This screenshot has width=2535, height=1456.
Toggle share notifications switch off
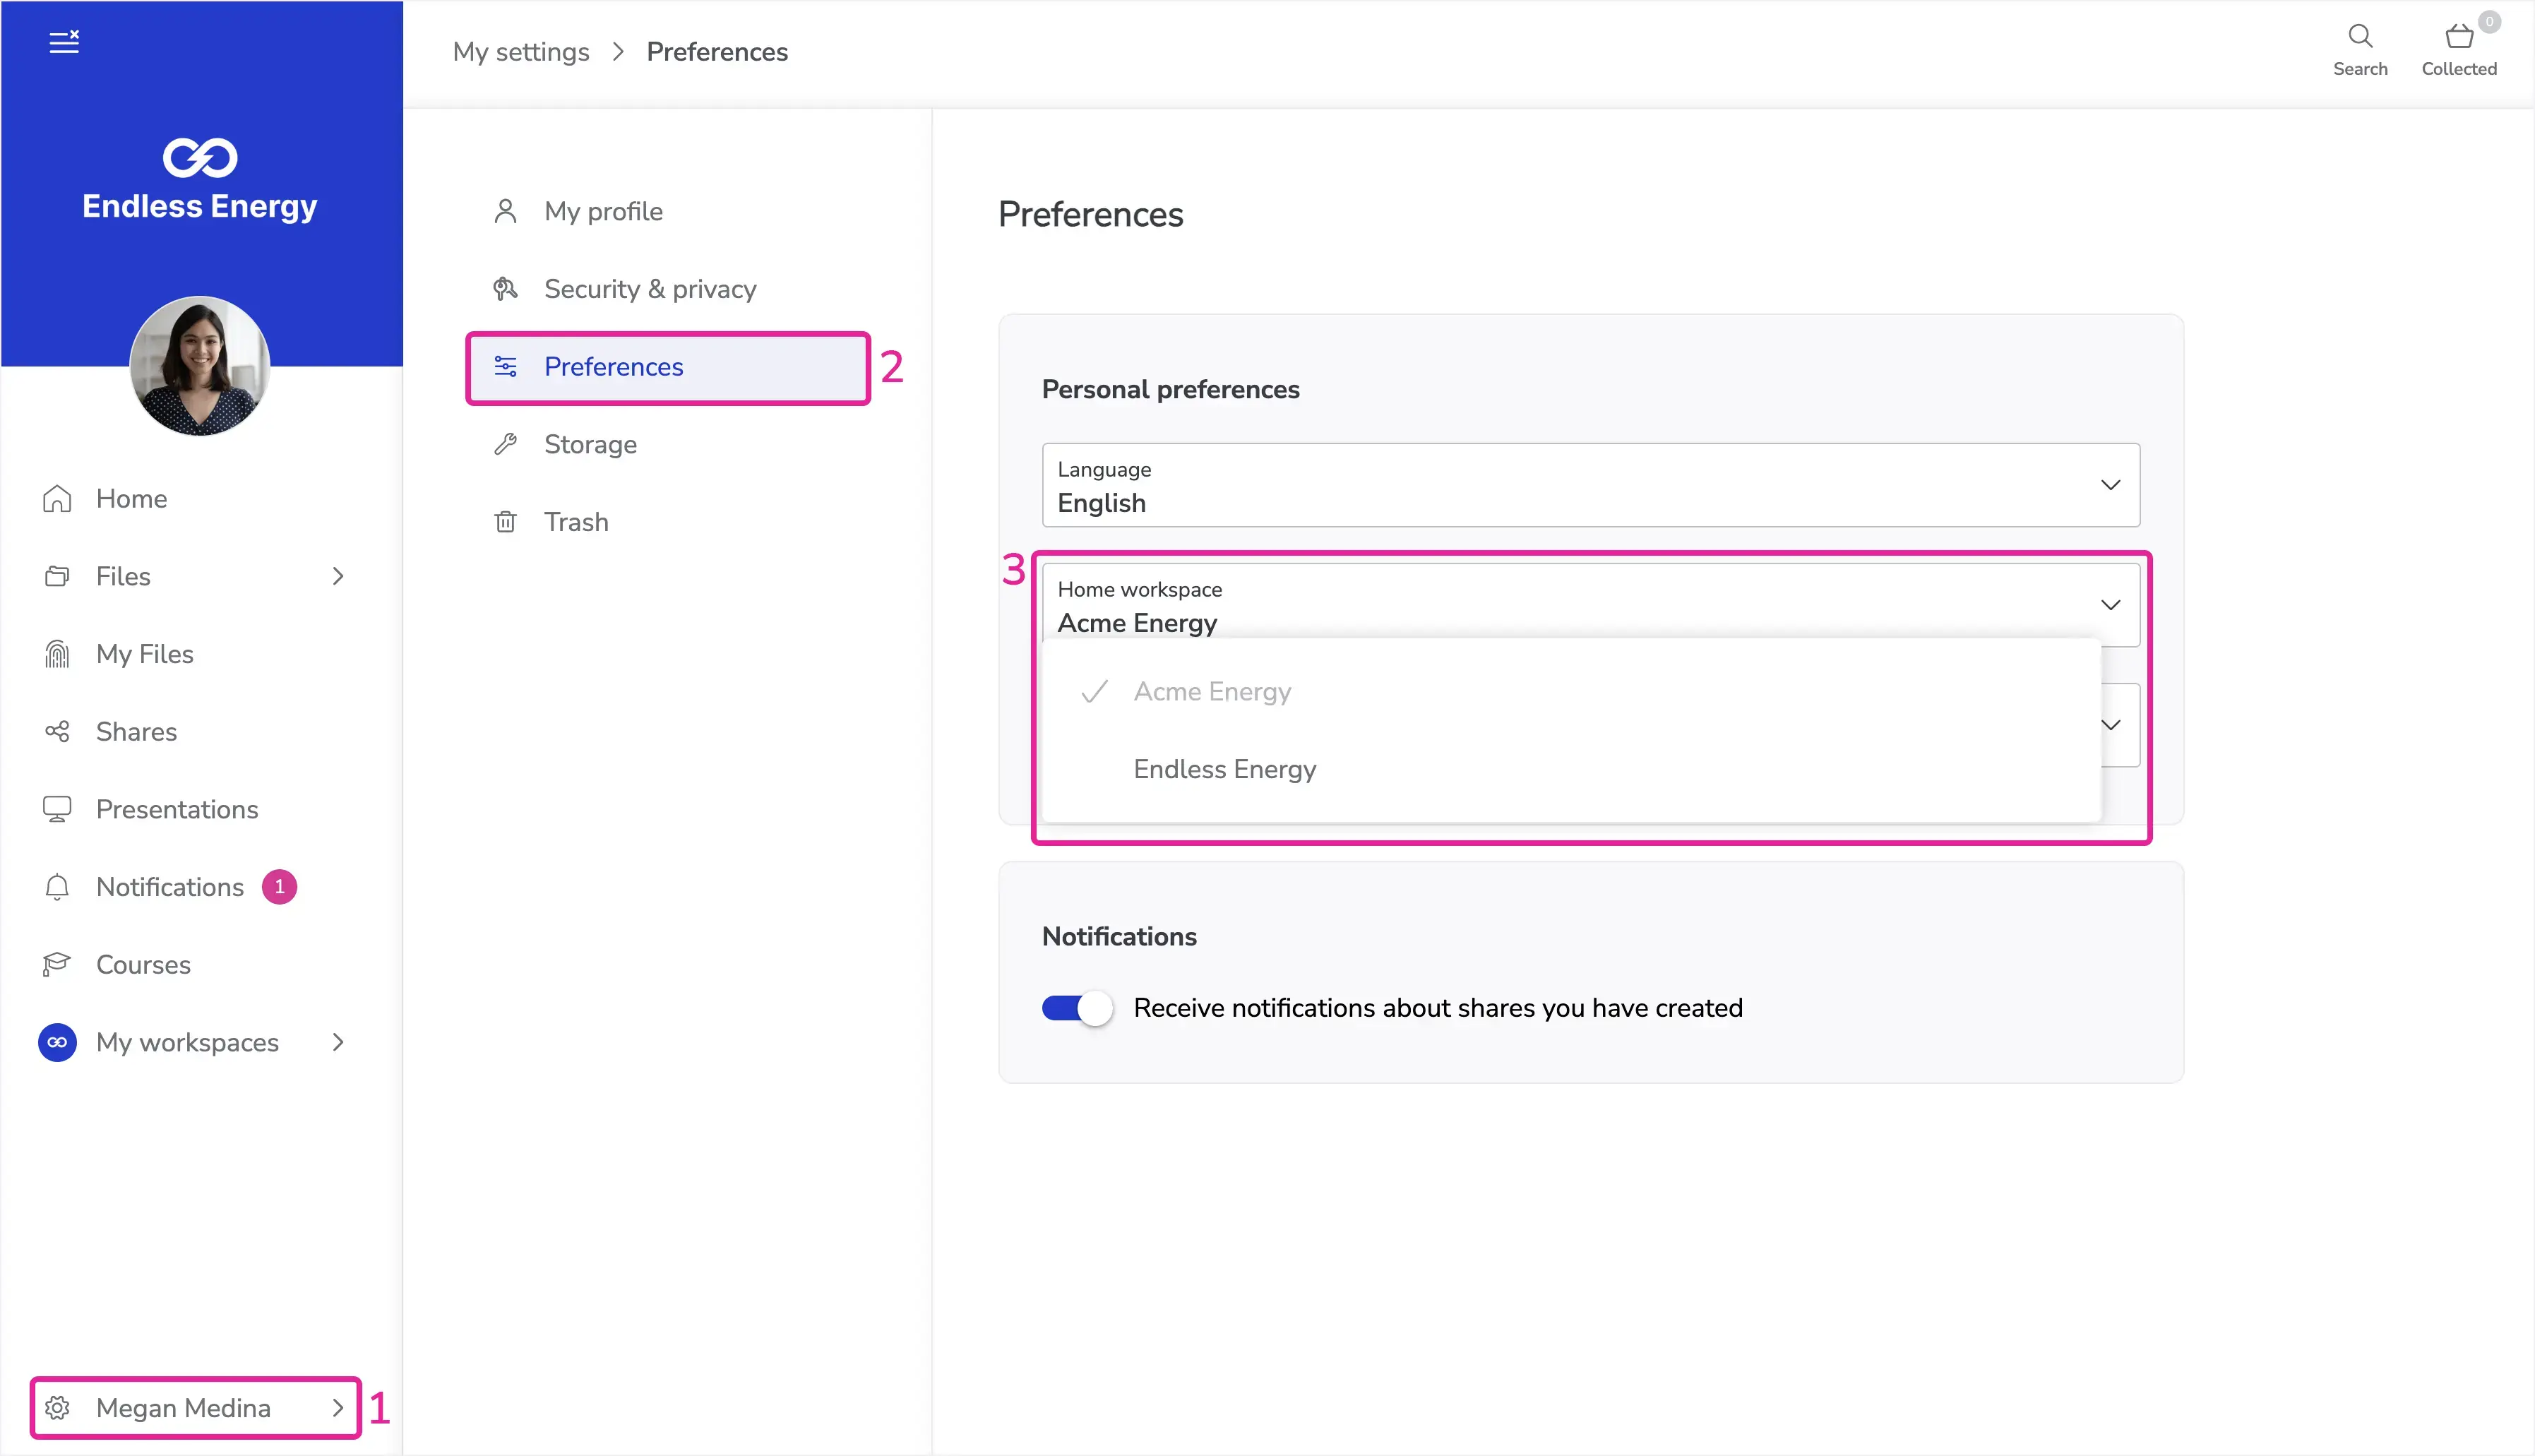click(x=1077, y=1008)
